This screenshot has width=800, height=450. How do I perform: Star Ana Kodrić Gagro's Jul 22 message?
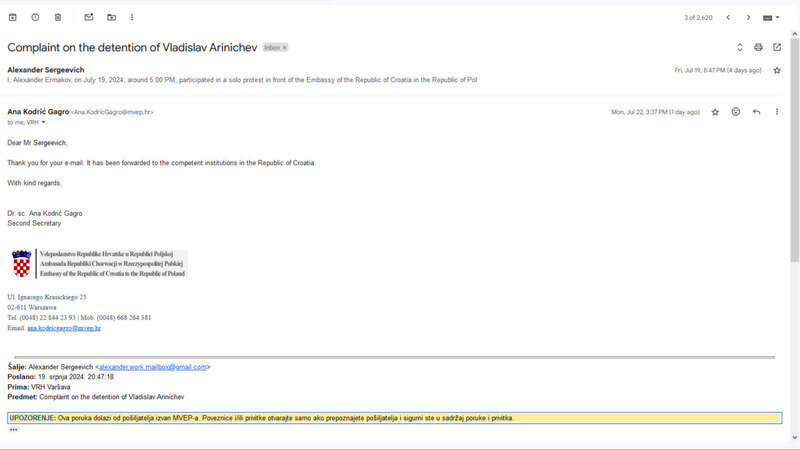tap(715, 112)
